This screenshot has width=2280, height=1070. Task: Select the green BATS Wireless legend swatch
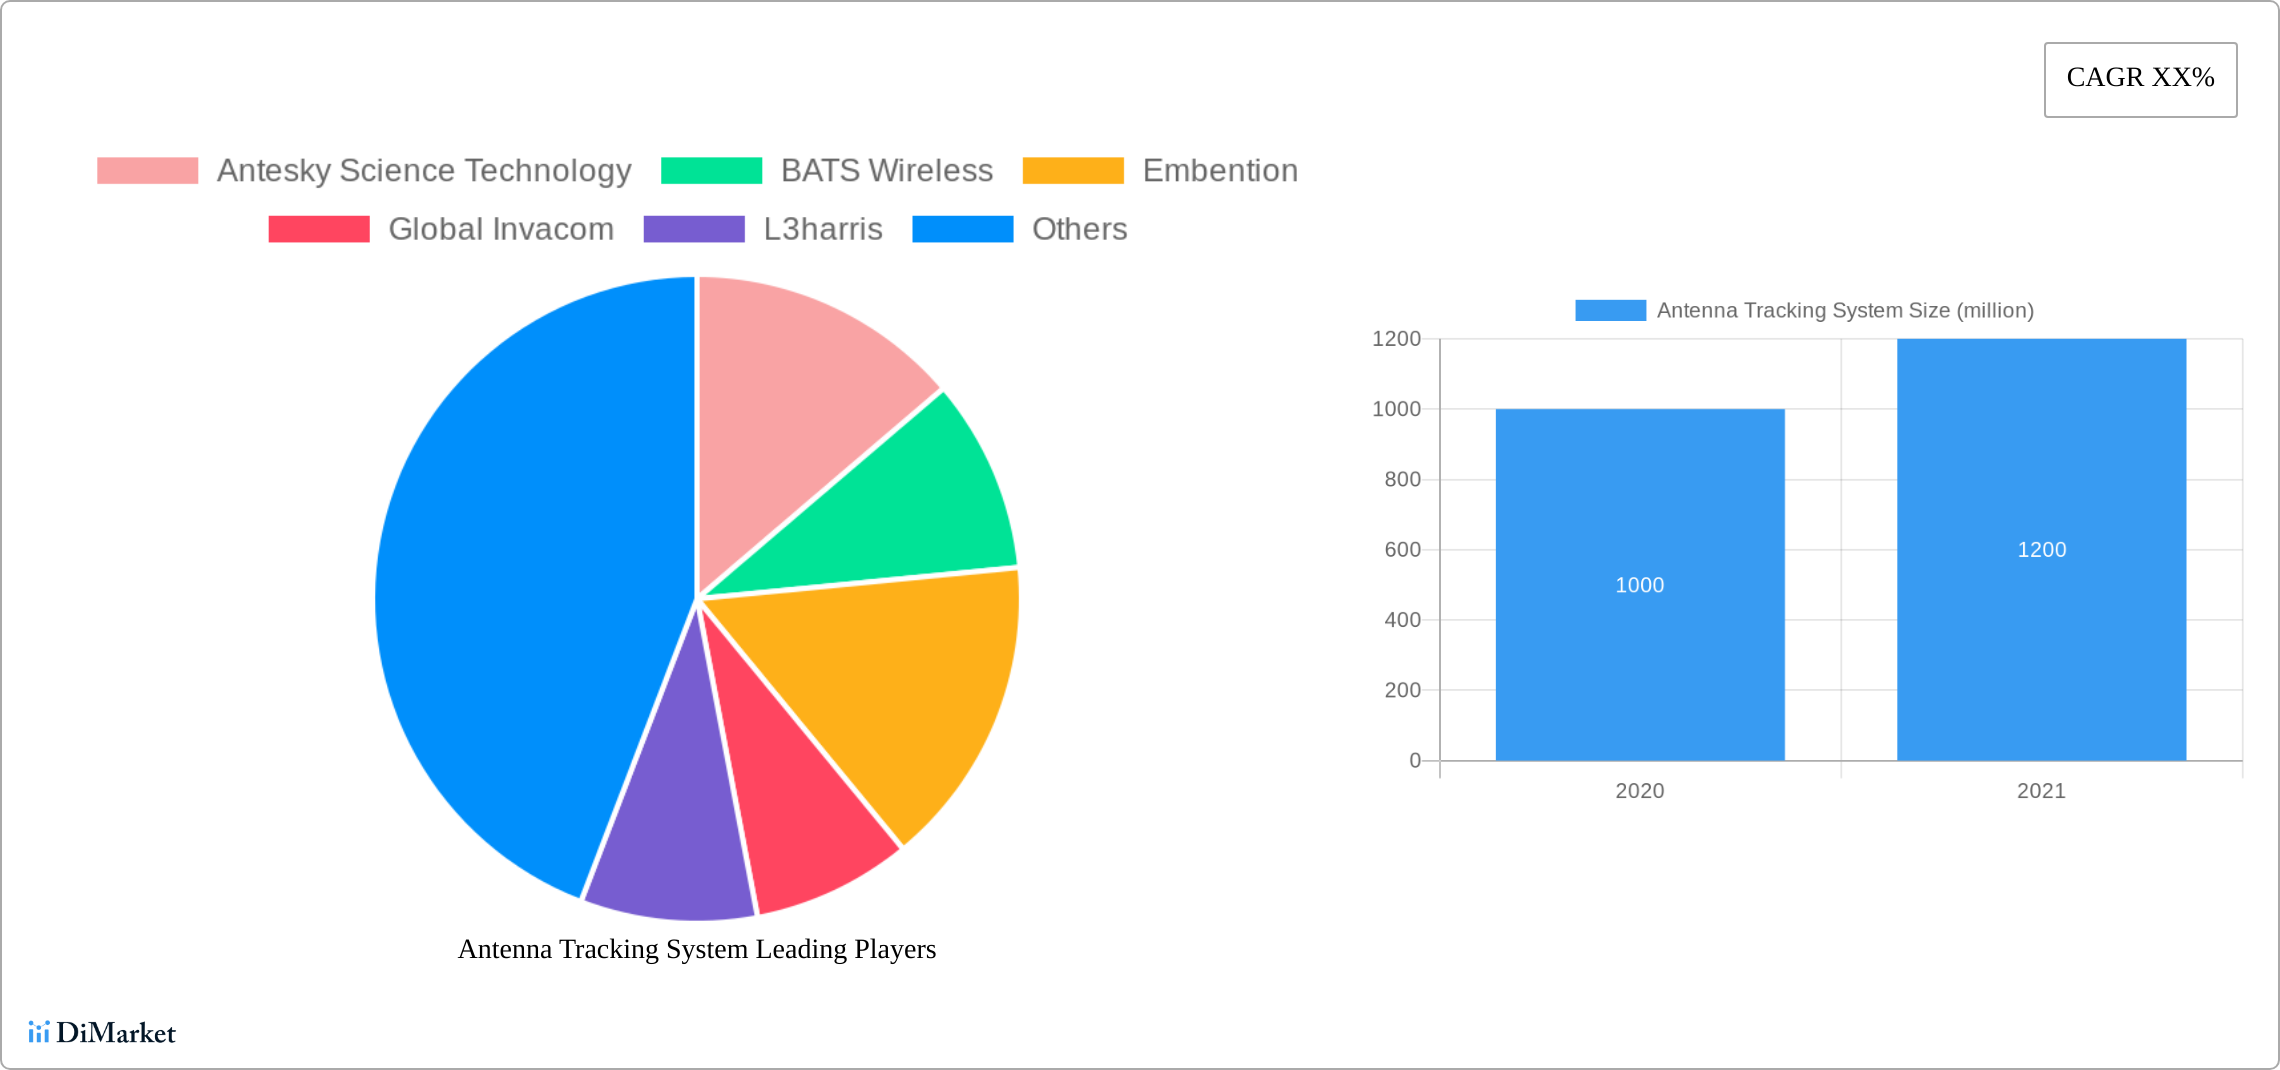click(712, 170)
